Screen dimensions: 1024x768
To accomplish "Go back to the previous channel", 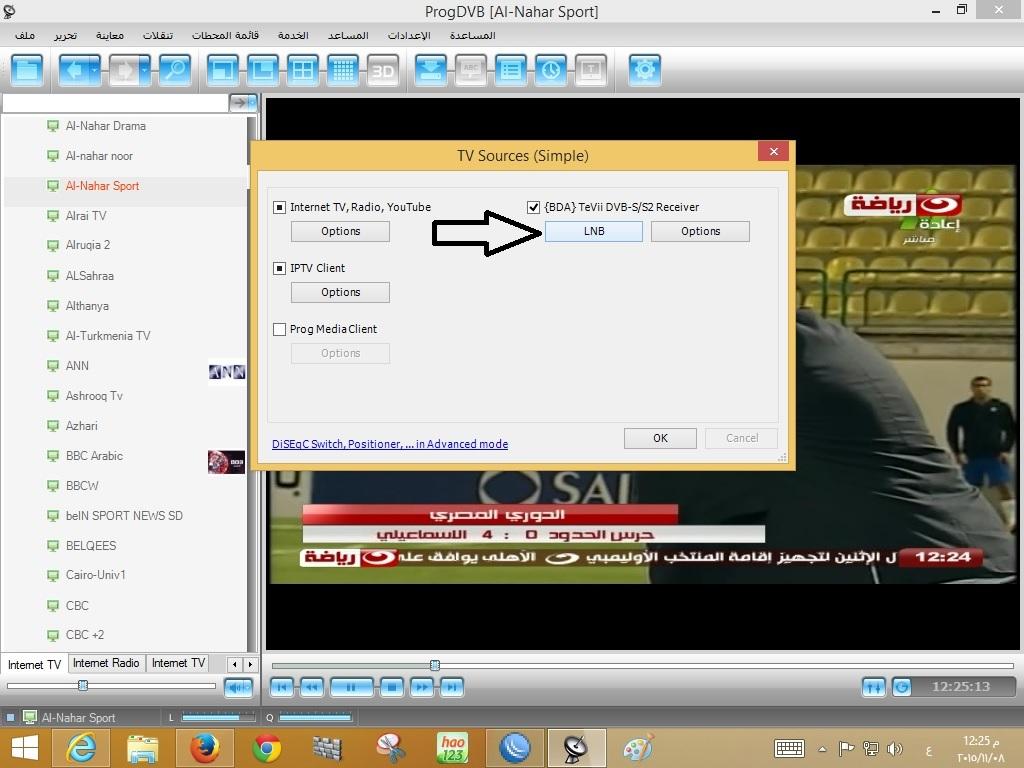I will [x=74, y=69].
